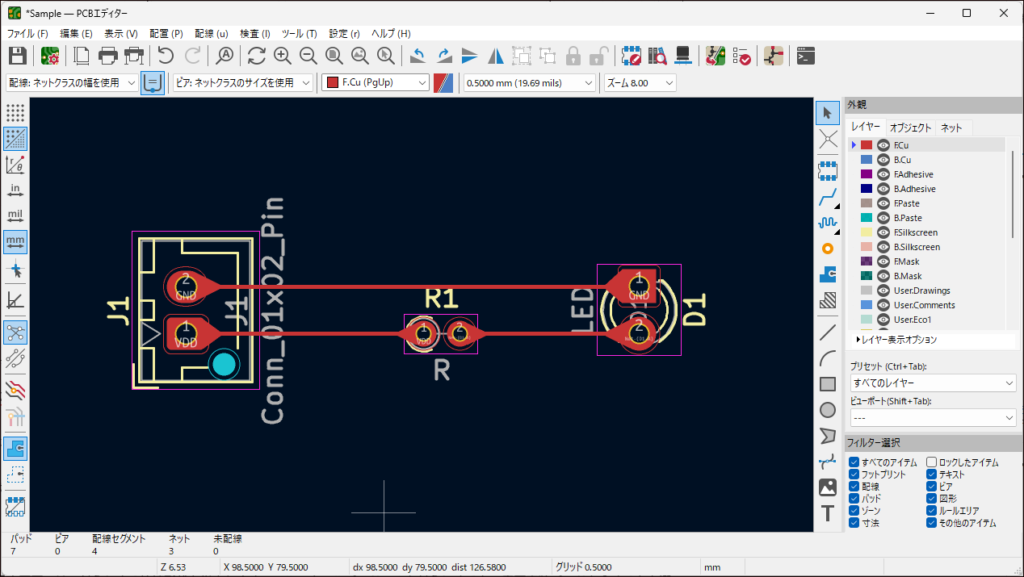Open the Scripting Console icon

pyautogui.click(x=808, y=56)
